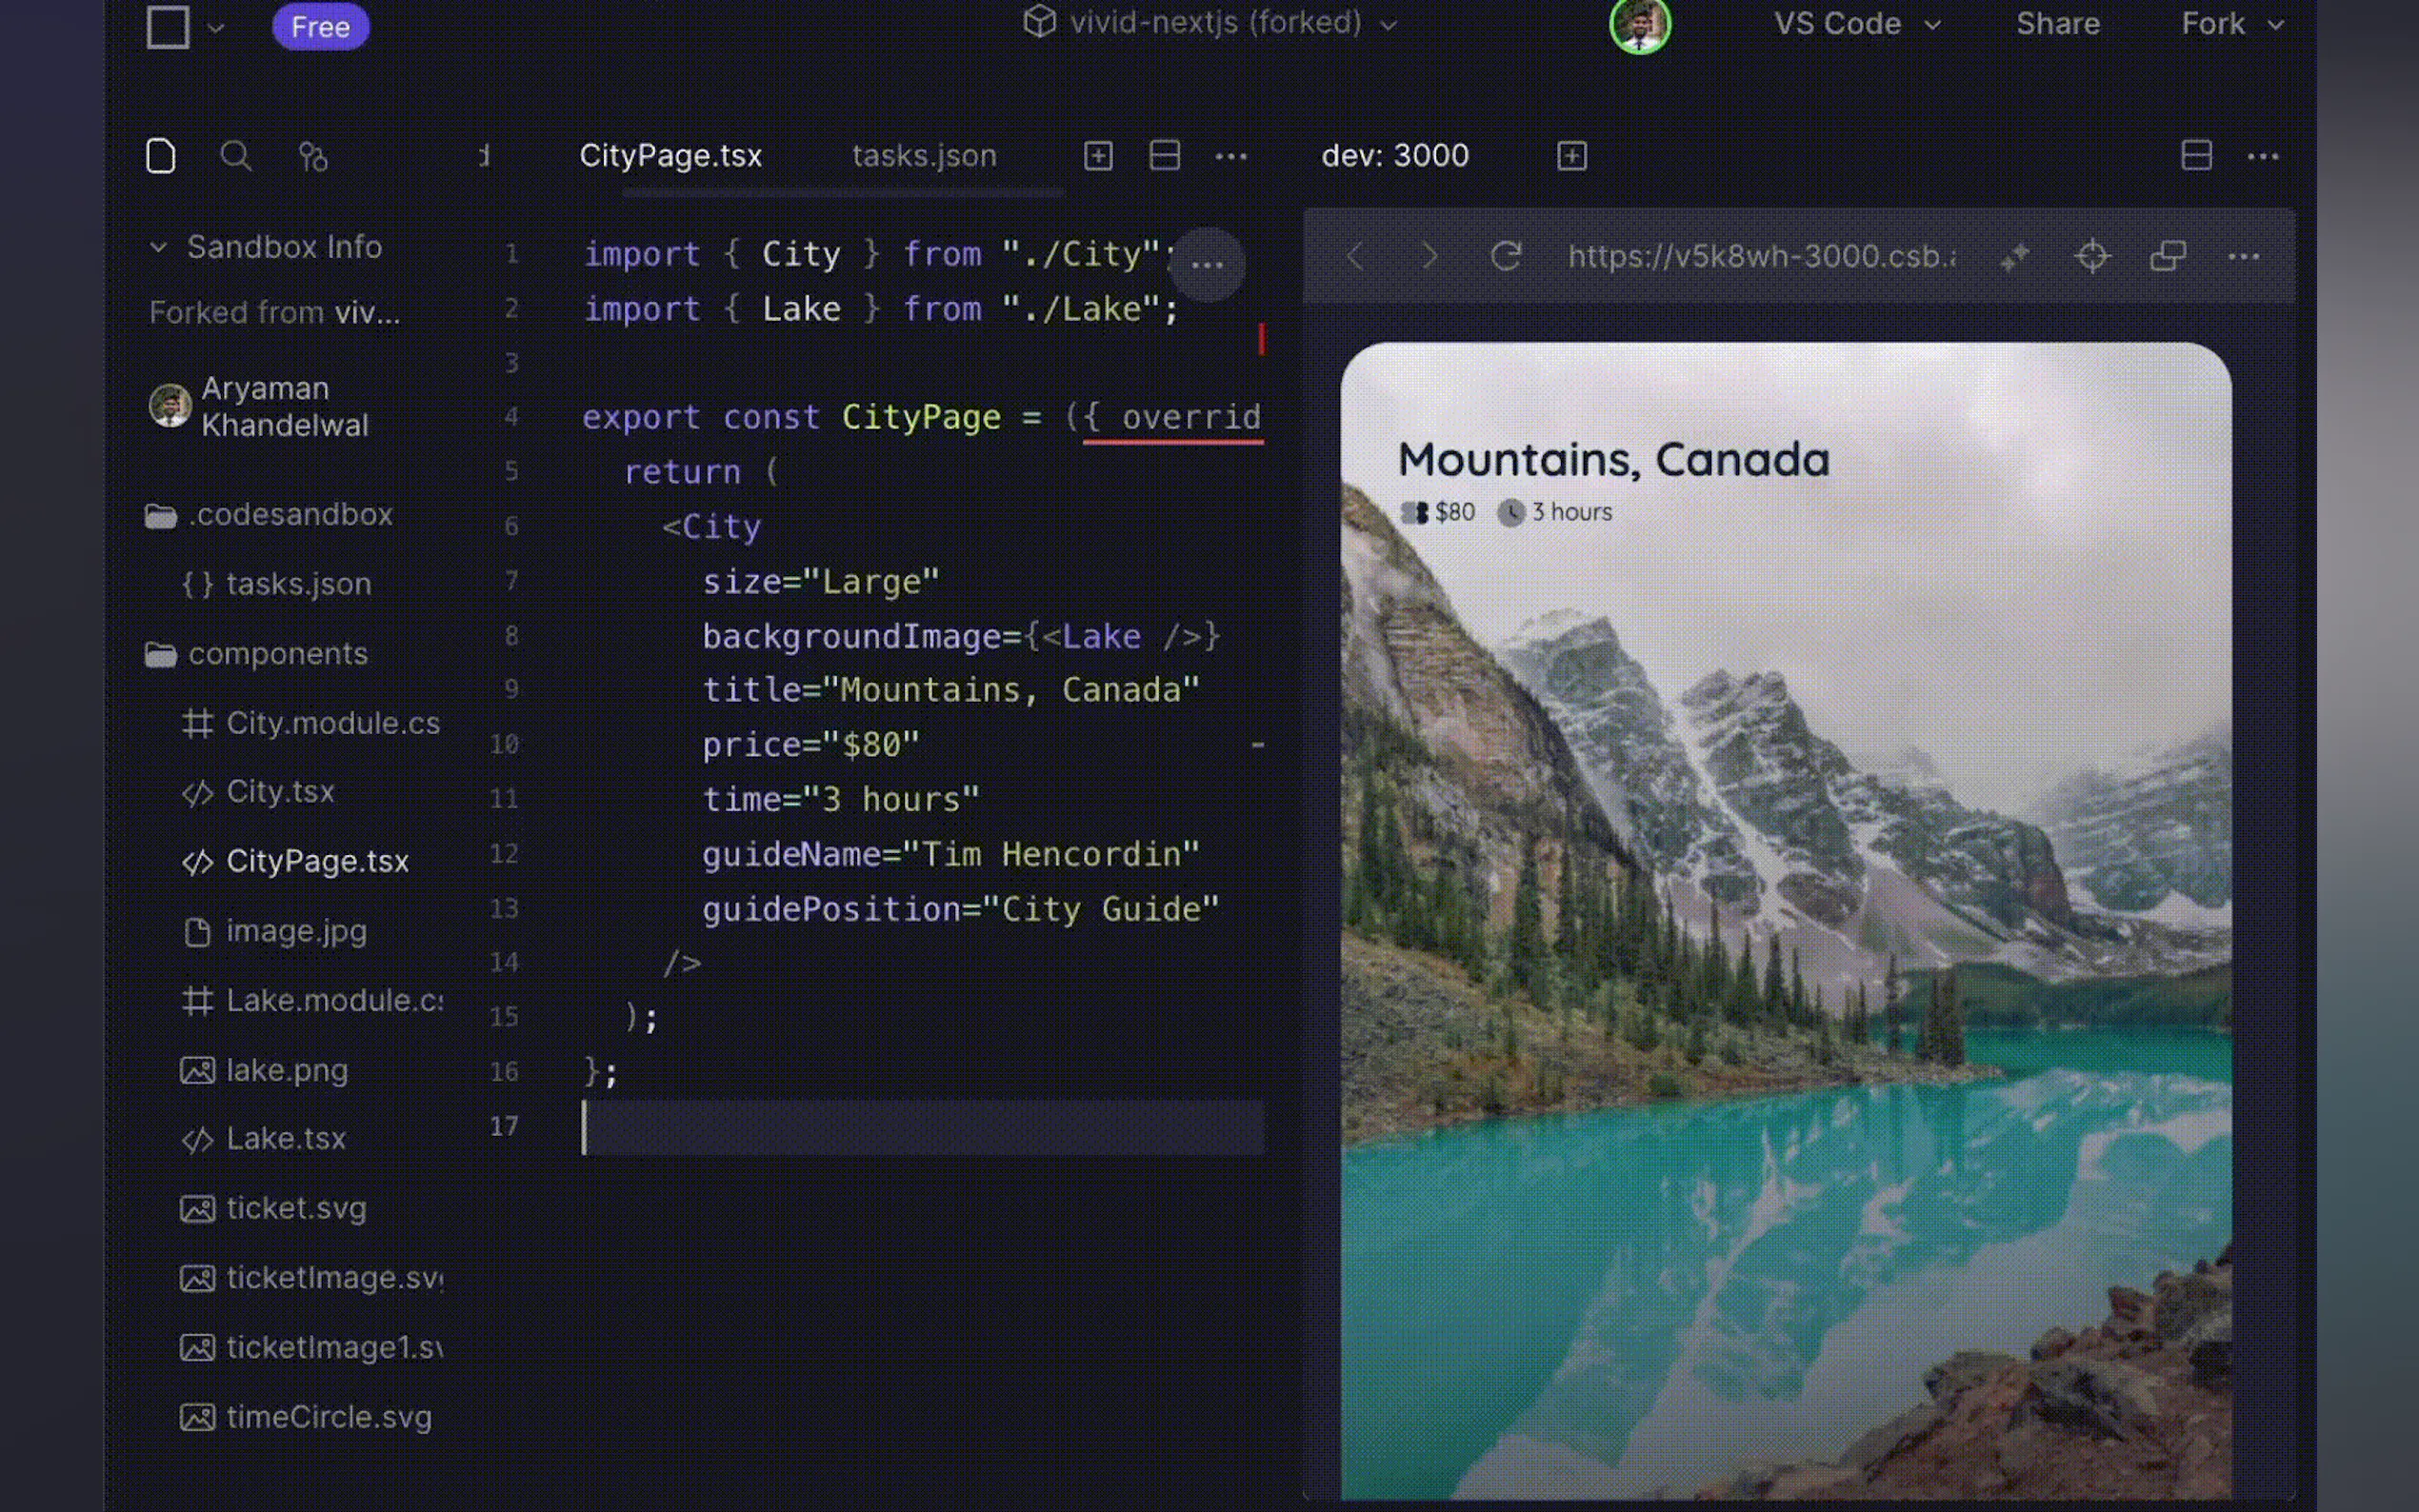Open Lake.tsx in the file tree
This screenshot has height=1512, width=2419.
(x=285, y=1138)
